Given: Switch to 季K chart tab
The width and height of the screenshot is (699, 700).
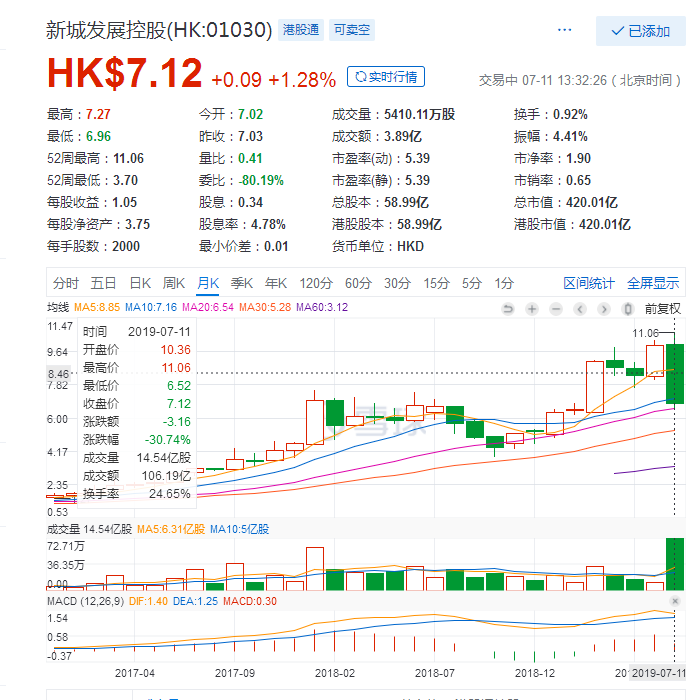Looking at the screenshot, I should pos(242,283).
